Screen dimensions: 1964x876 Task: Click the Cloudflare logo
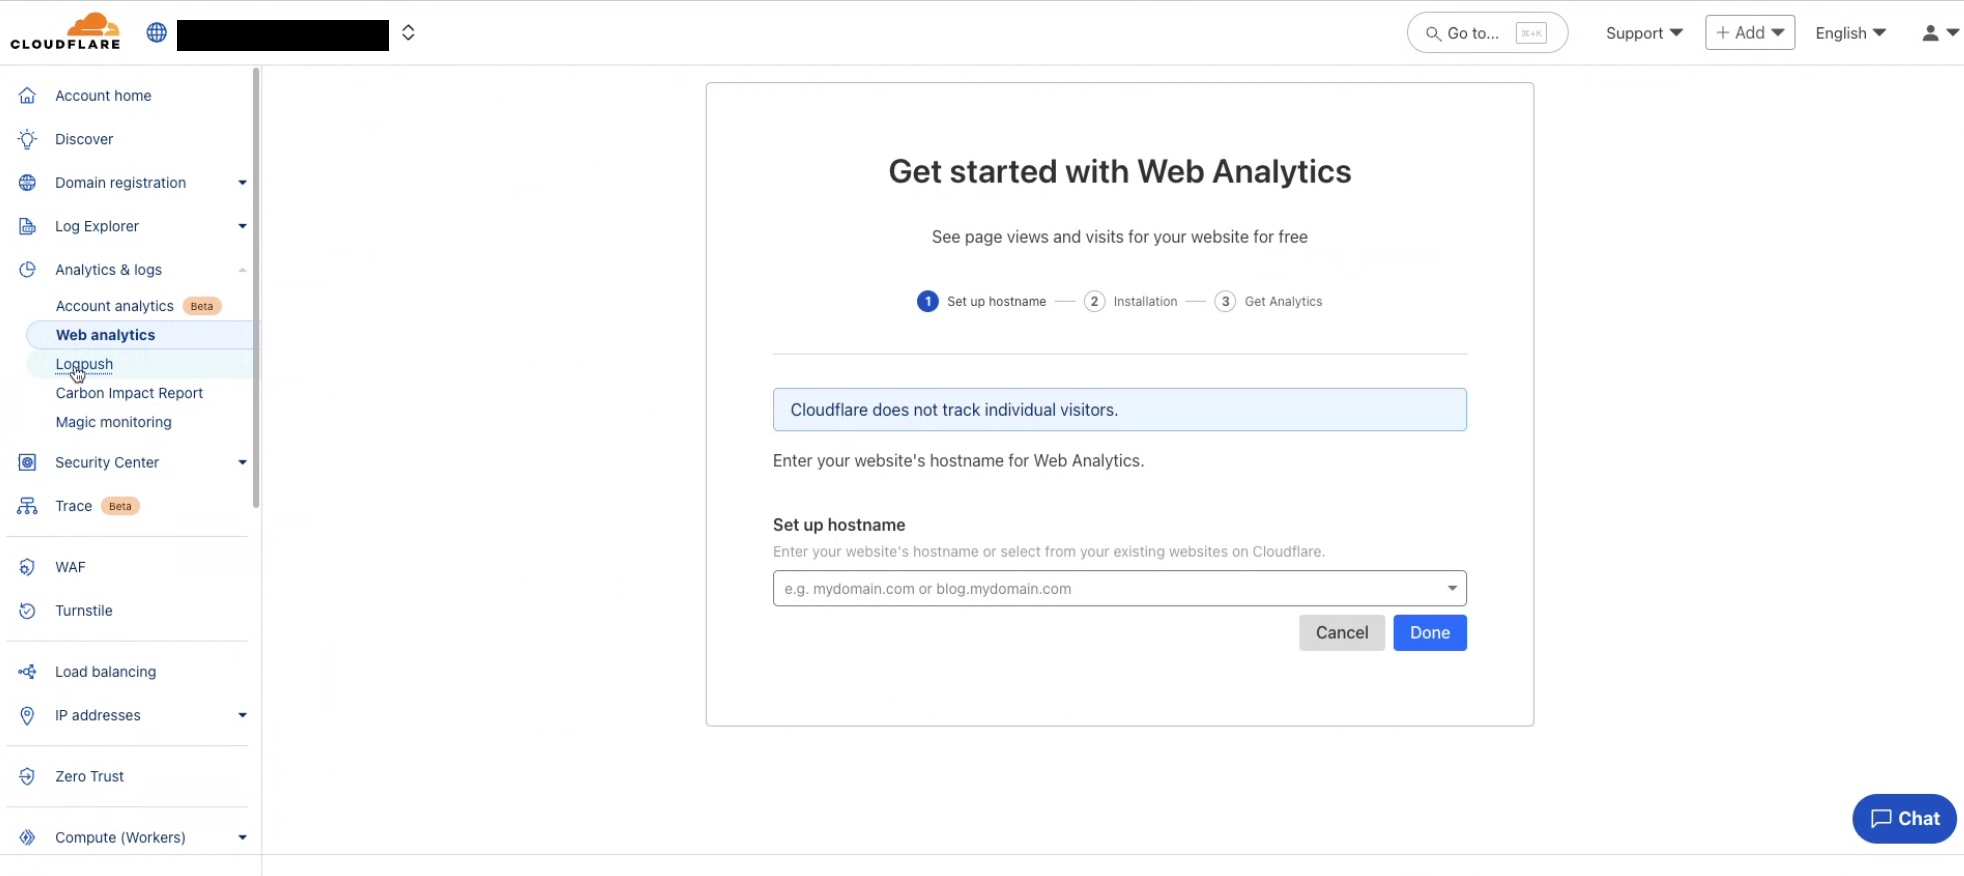pos(66,32)
